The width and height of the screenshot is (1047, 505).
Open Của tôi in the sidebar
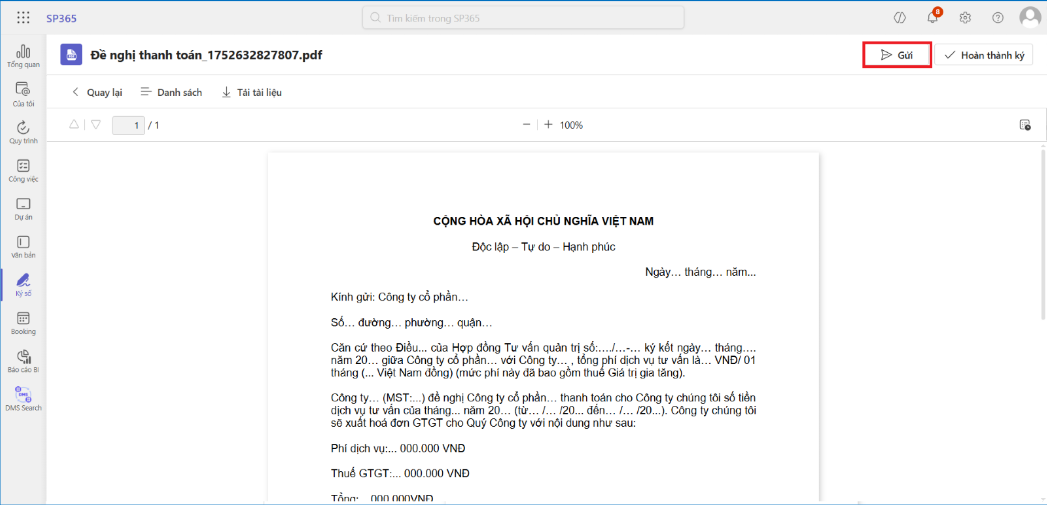tap(22, 94)
